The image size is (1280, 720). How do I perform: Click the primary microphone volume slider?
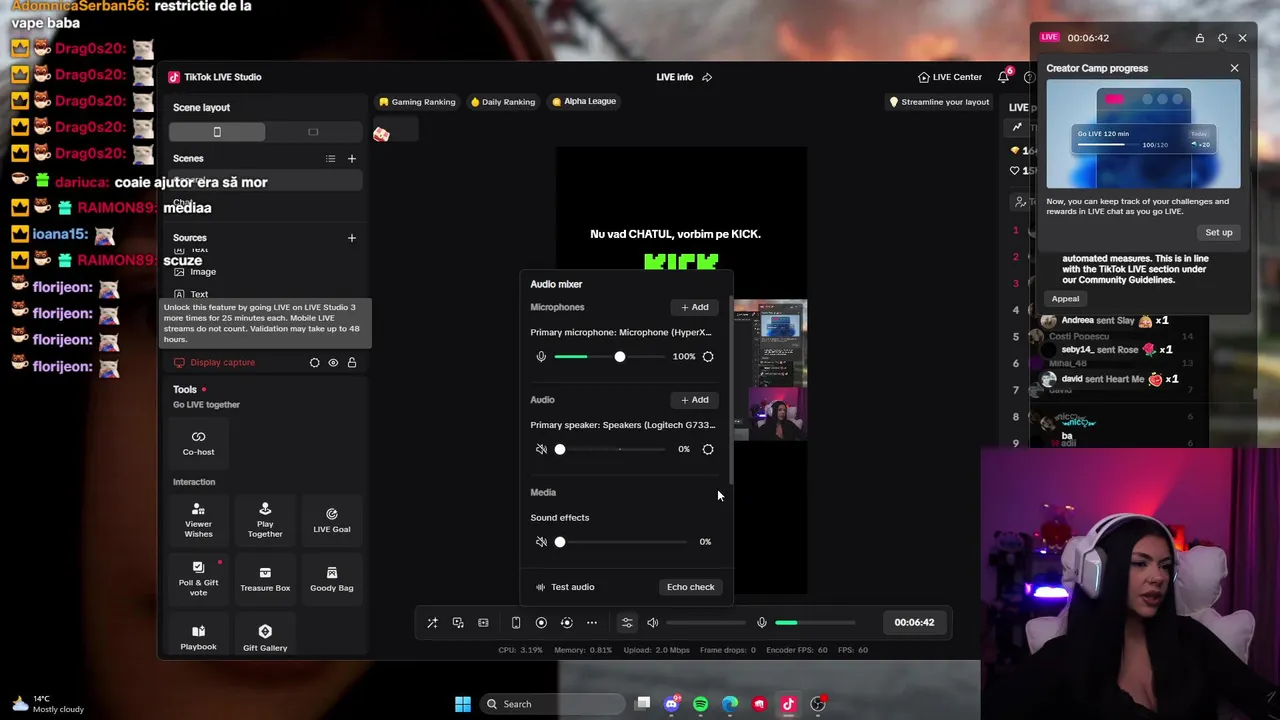[x=610, y=356]
